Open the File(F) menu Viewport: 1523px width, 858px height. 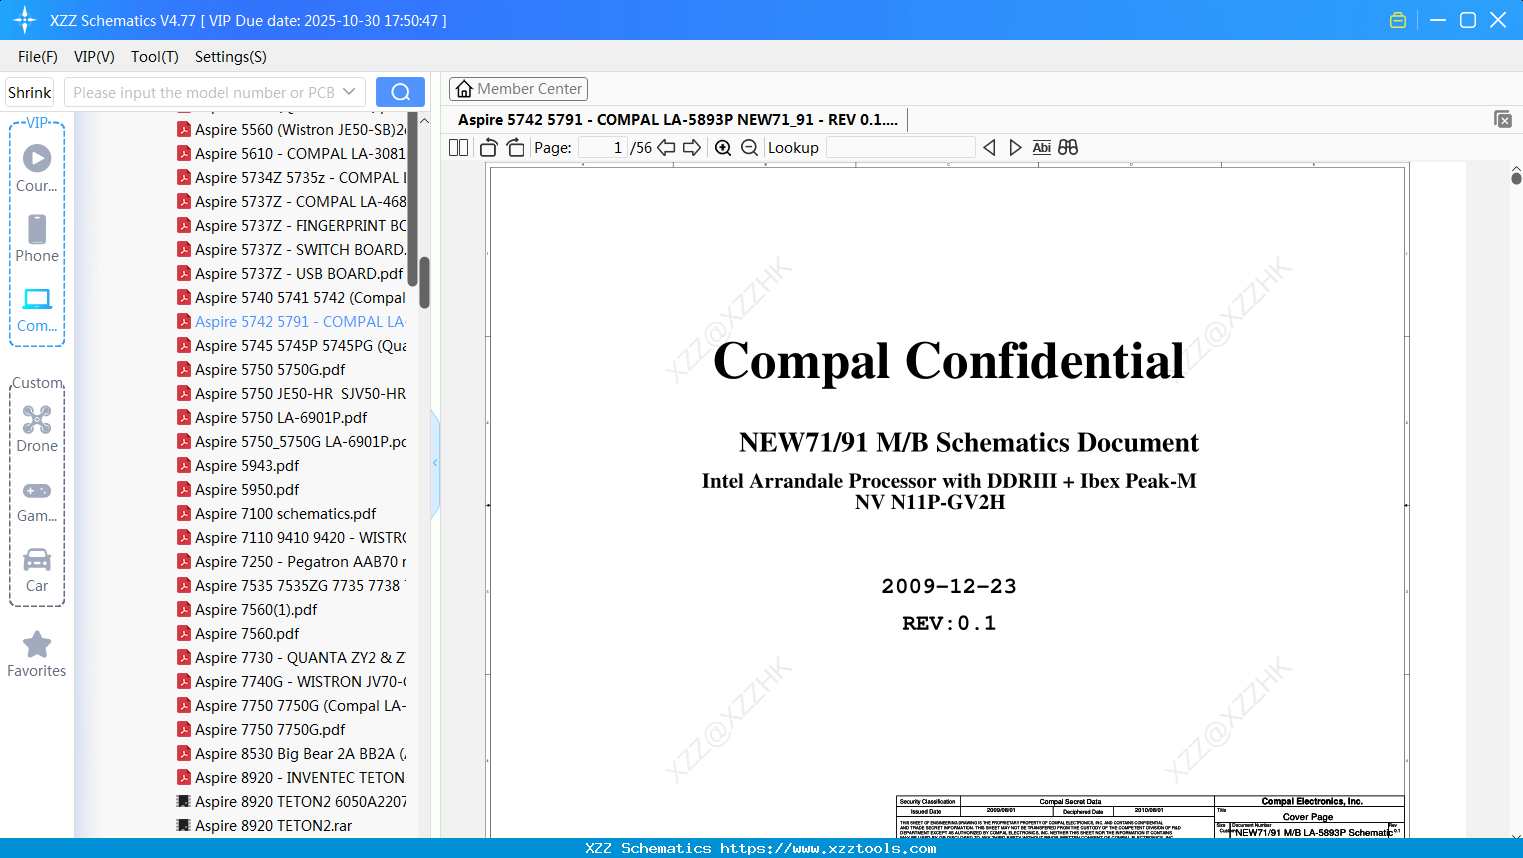(x=38, y=57)
